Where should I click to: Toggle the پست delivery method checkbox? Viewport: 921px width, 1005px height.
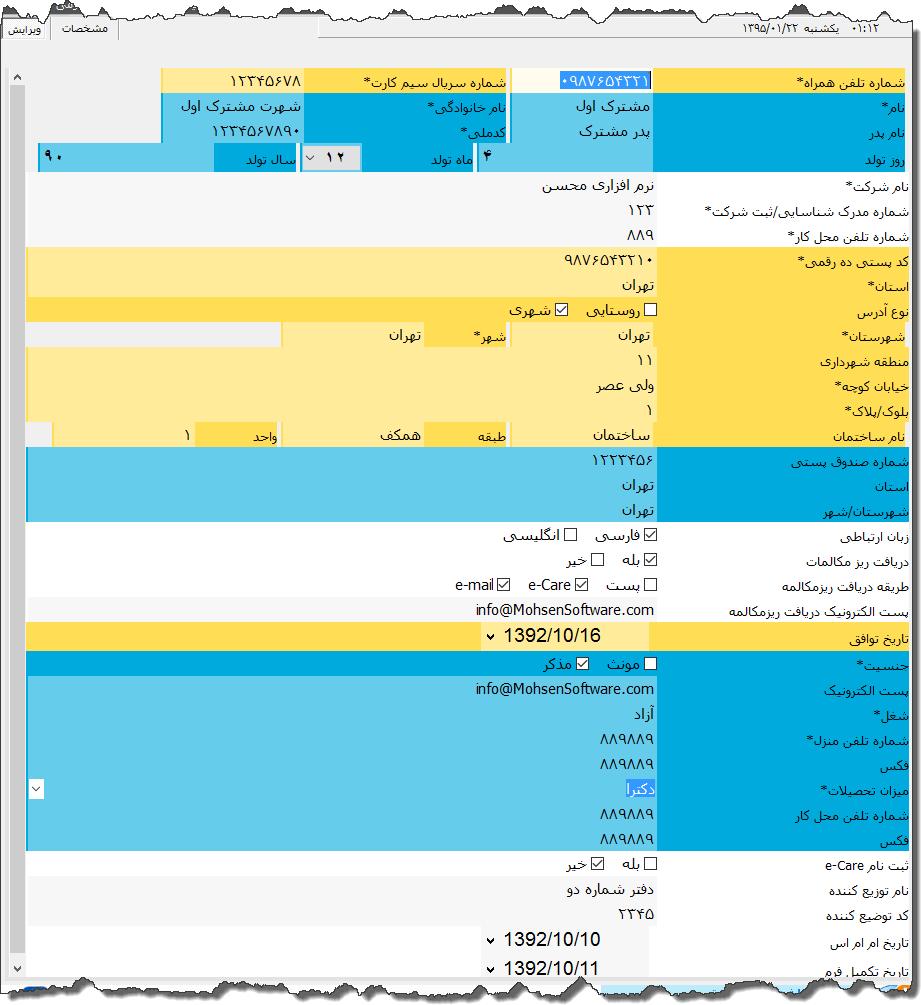(x=651, y=585)
